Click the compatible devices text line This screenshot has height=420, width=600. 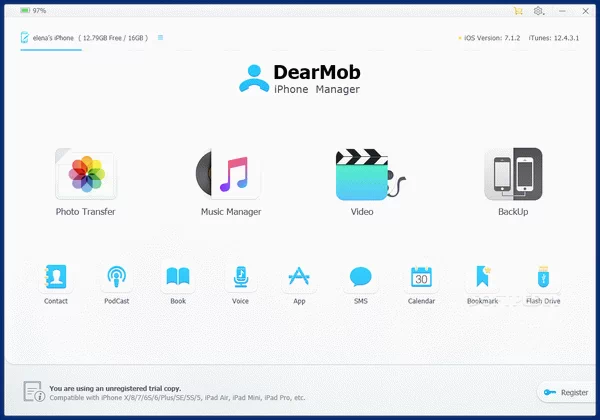pyautogui.click(x=177, y=398)
